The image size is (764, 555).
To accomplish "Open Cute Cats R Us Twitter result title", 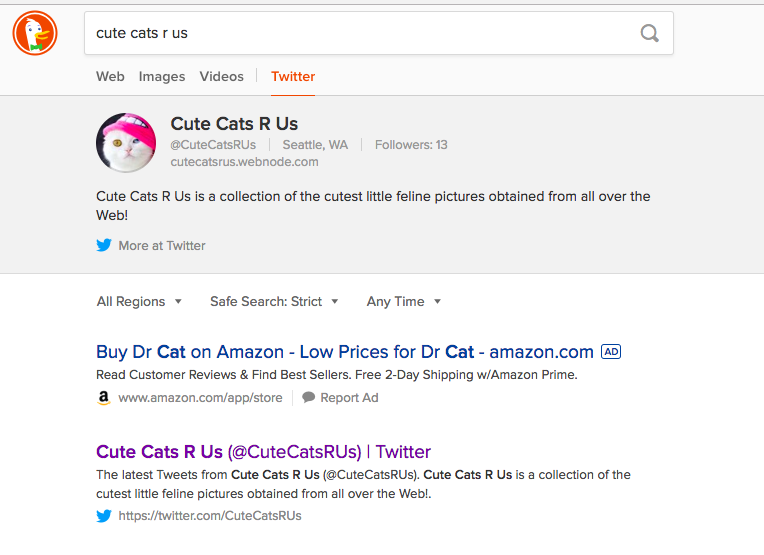I will [263, 452].
